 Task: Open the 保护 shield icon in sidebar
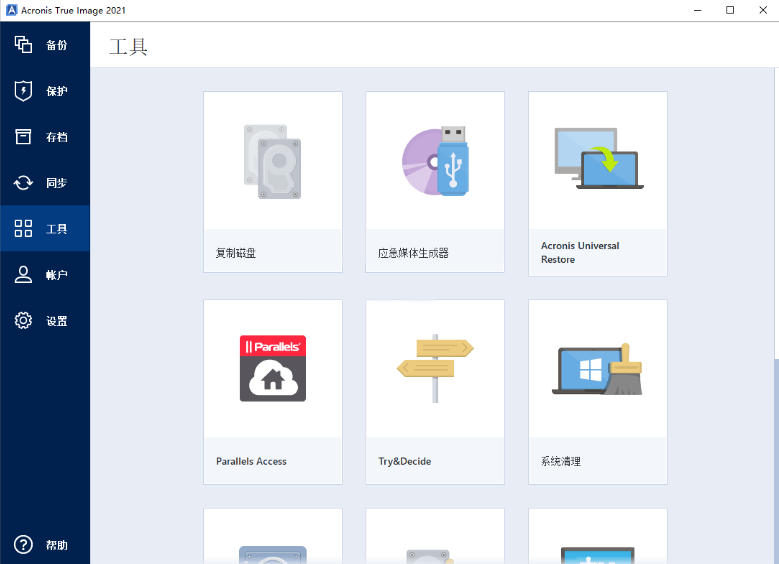23,90
